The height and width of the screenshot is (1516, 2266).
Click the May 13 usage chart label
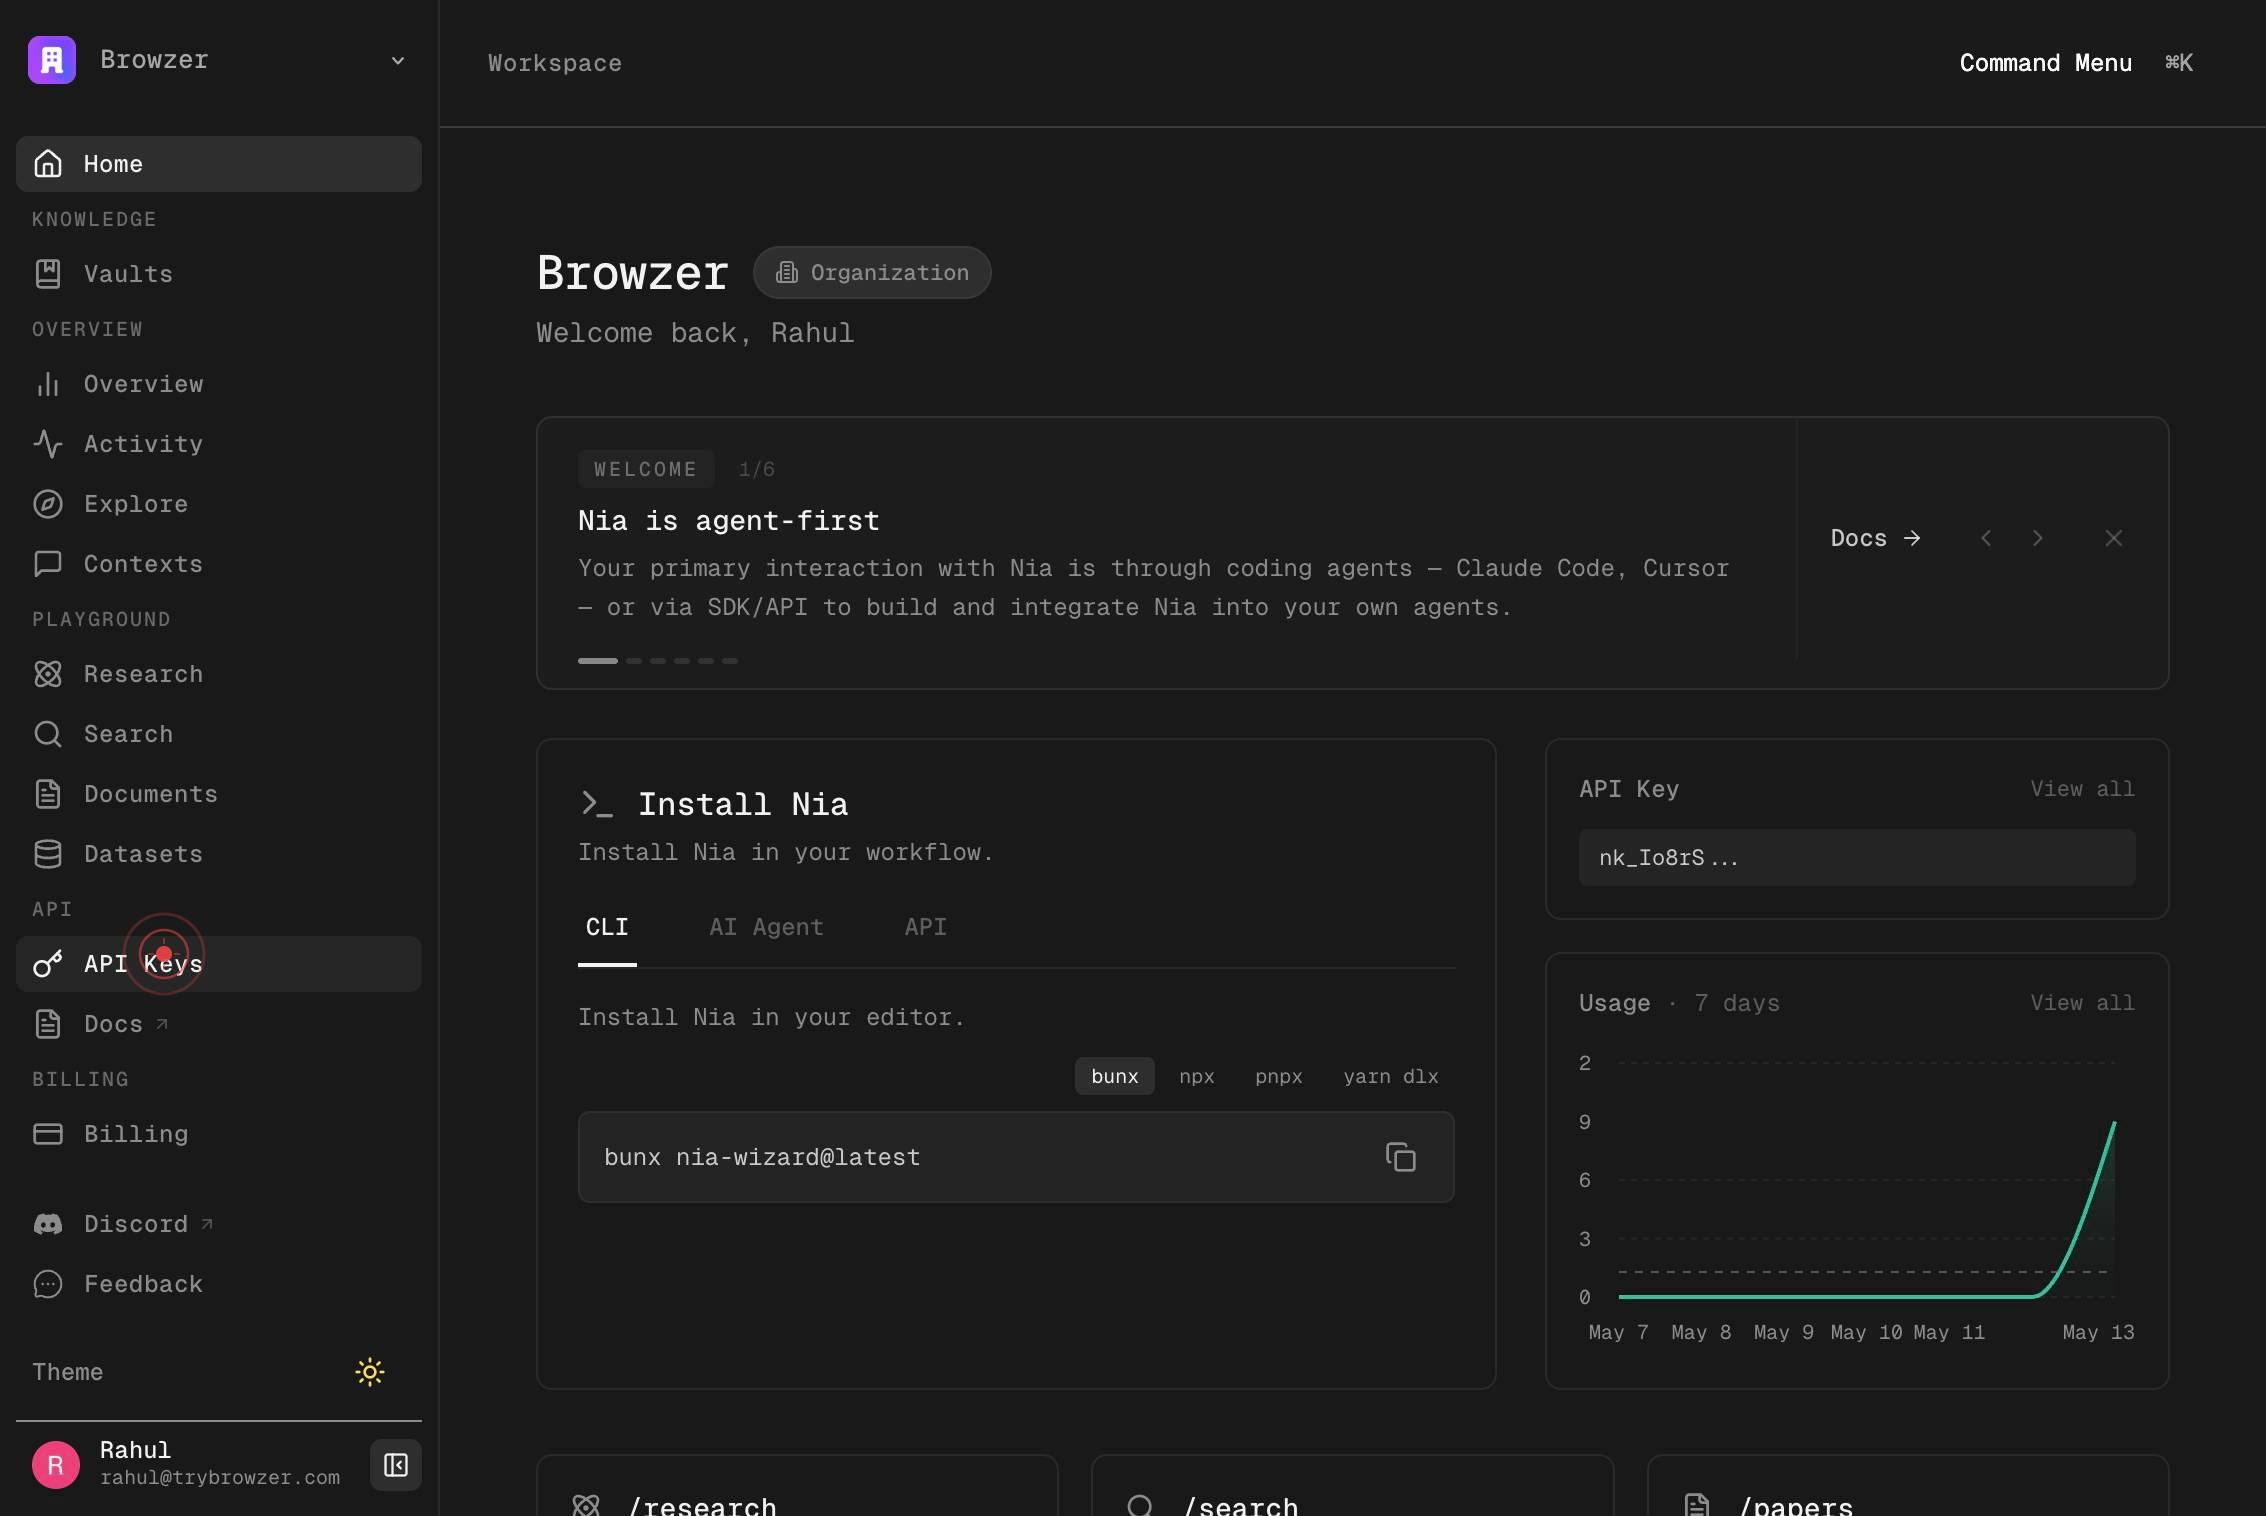[x=2098, y=1332]
